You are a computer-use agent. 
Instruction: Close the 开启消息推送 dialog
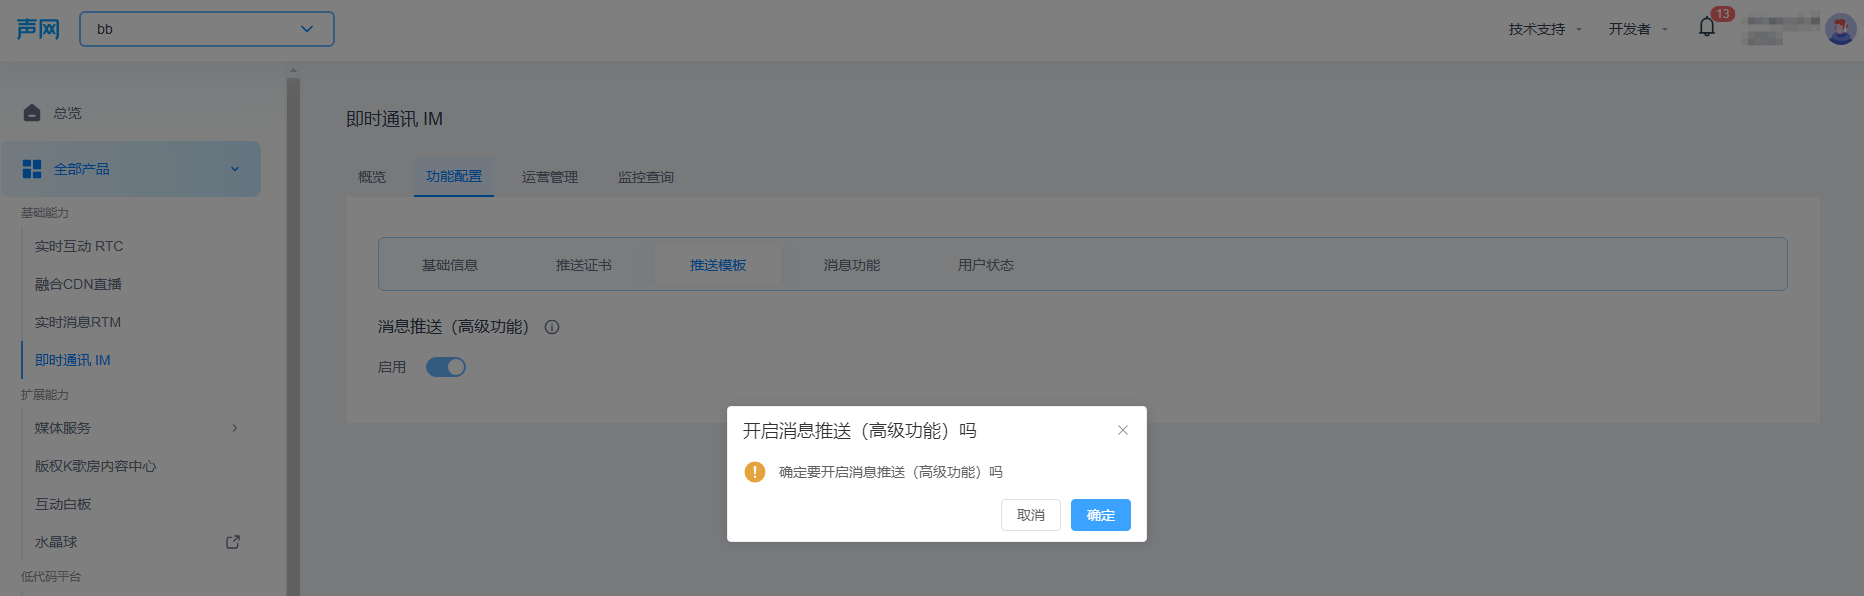[x=1123, y=430]
